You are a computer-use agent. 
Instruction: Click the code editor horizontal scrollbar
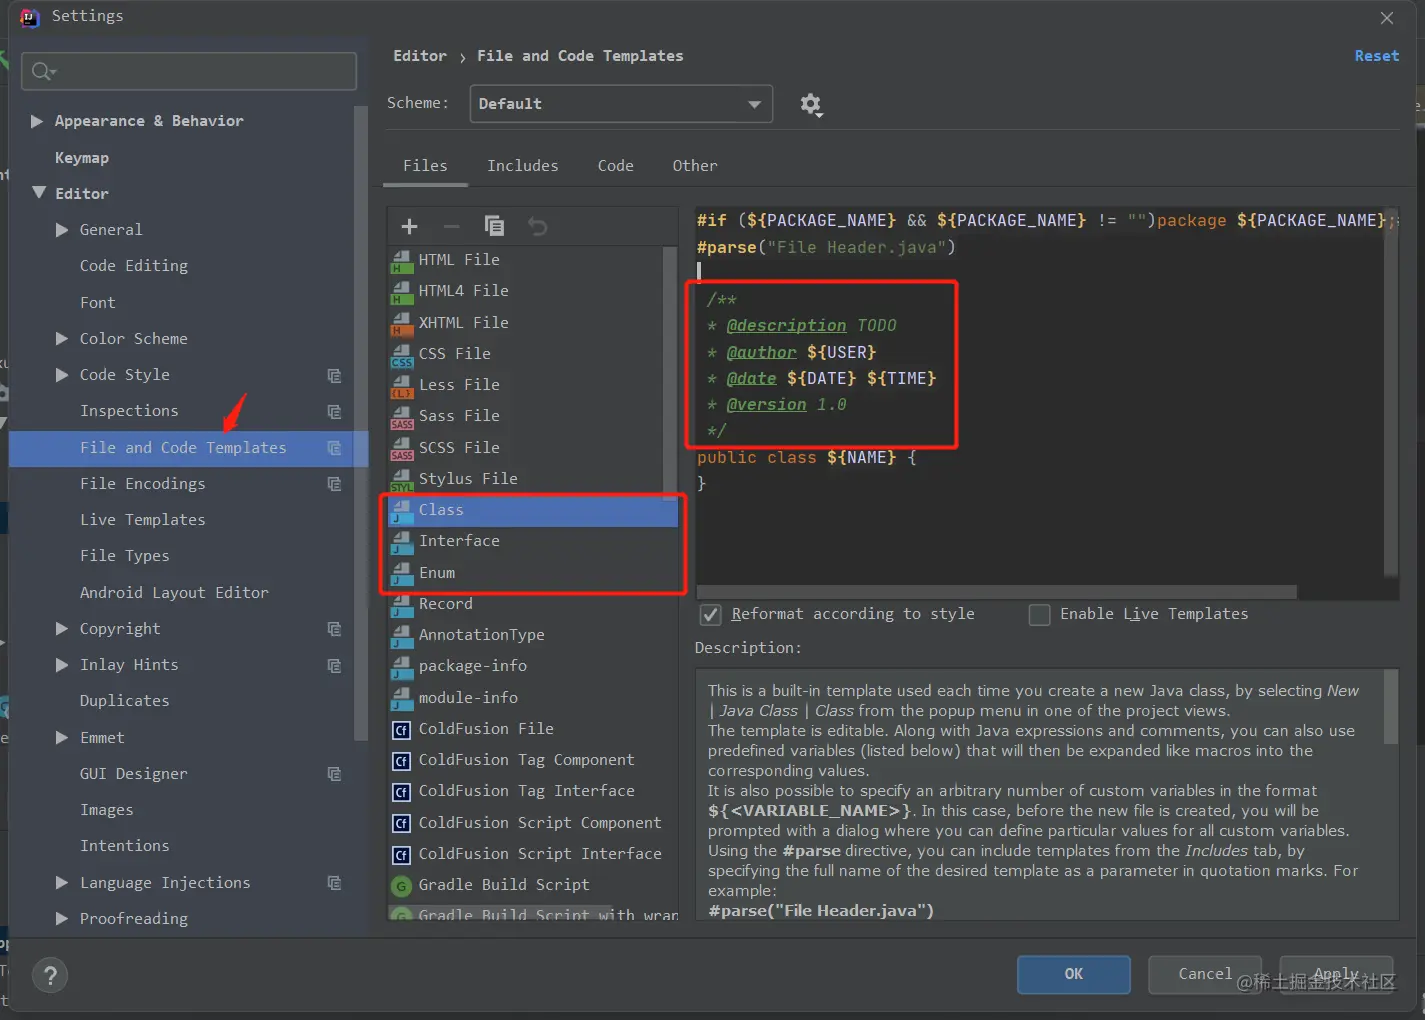point(996,592)
